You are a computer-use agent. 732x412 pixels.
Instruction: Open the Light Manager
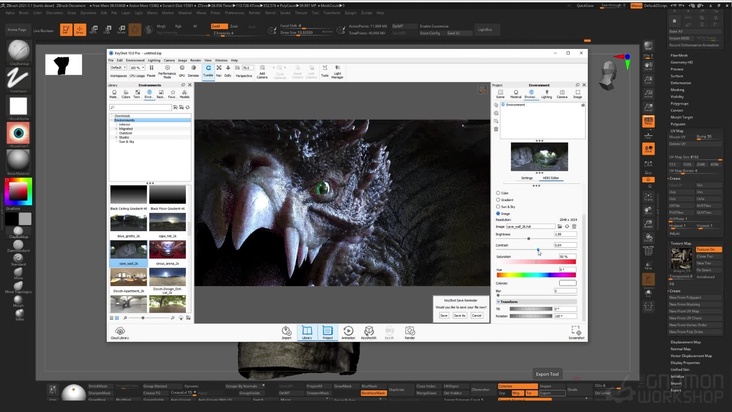click(338, 71)
